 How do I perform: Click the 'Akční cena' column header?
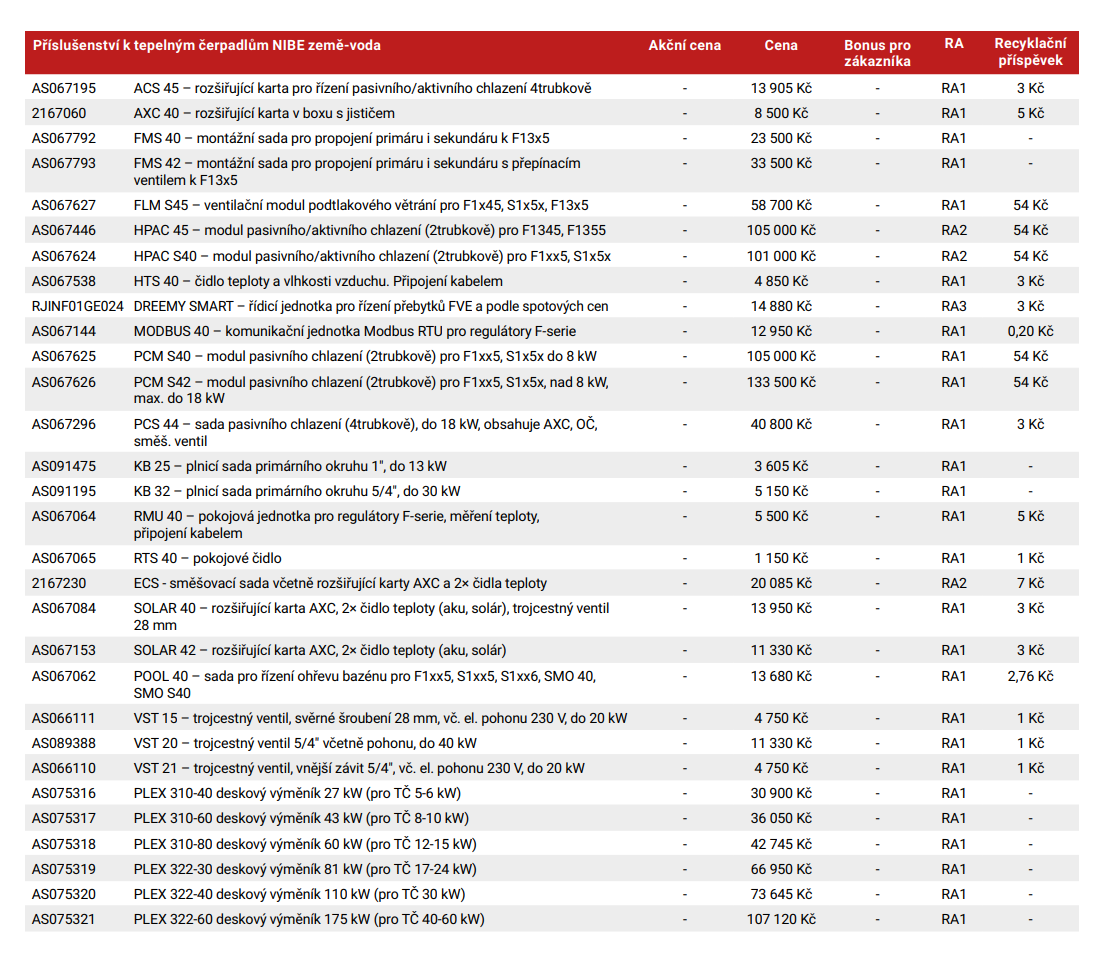pos(684,45)
